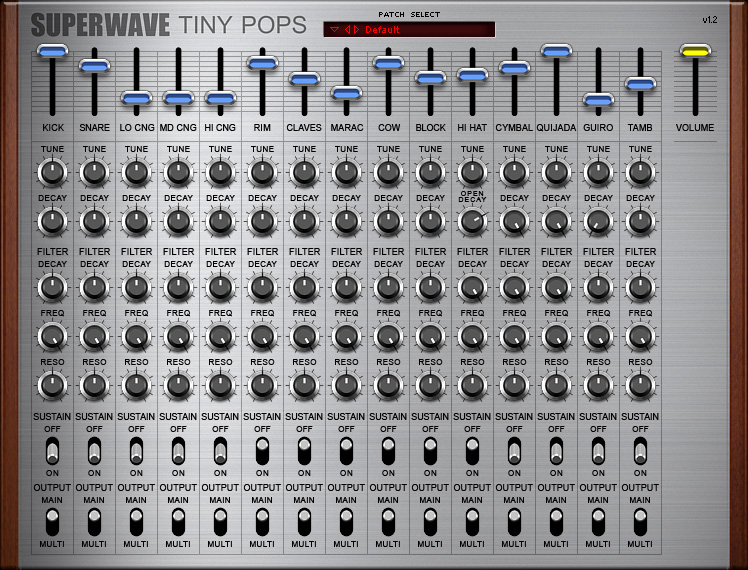748x570 pixels.
Task: Switch the LO CNG Output to Multi
Action: (136, 522)
